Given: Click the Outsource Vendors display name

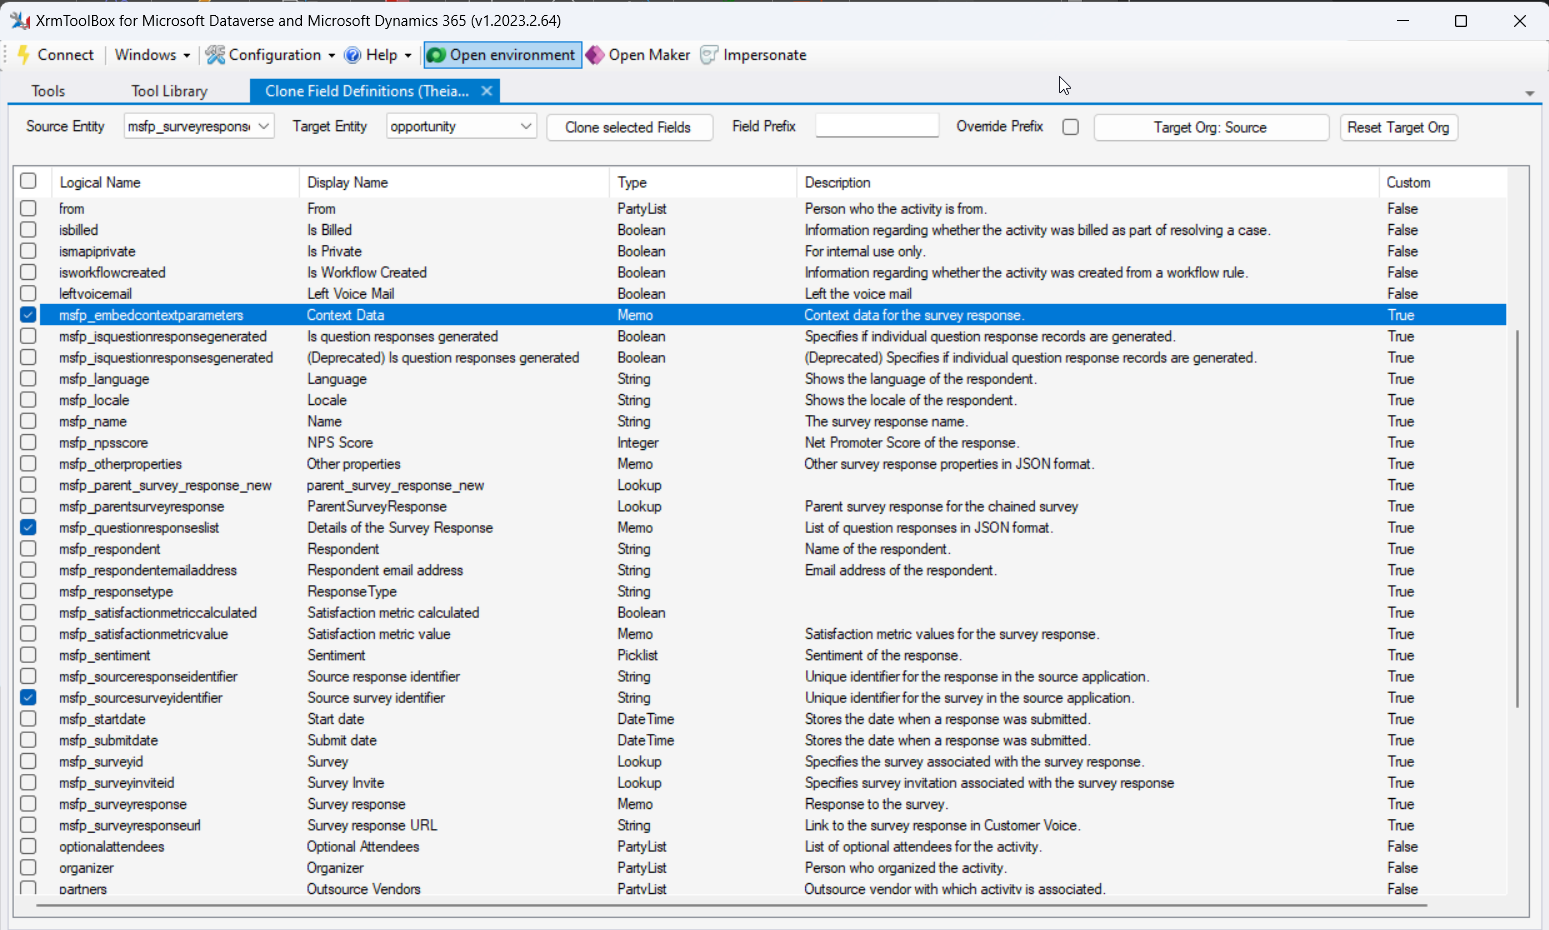Looking at the screenshot, I should click(364, 889).
